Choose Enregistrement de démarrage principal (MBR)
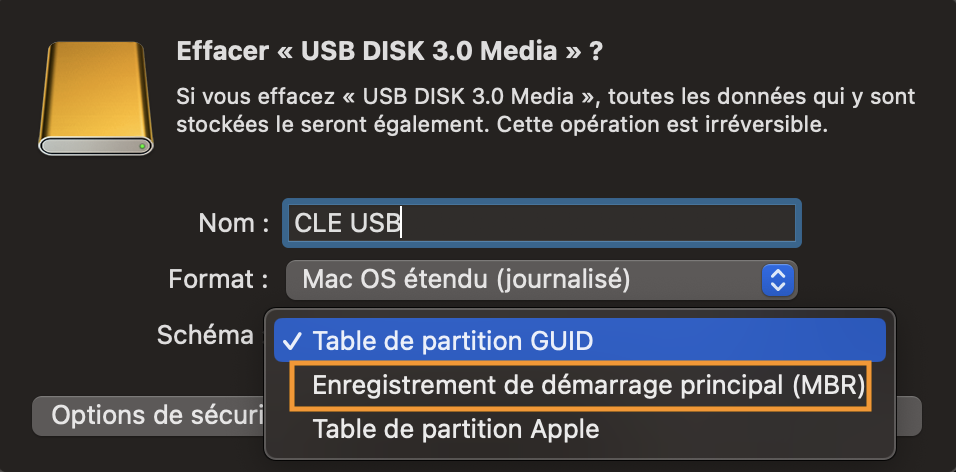Viewport: 956px width, 472px height. (x=580, y=386)
